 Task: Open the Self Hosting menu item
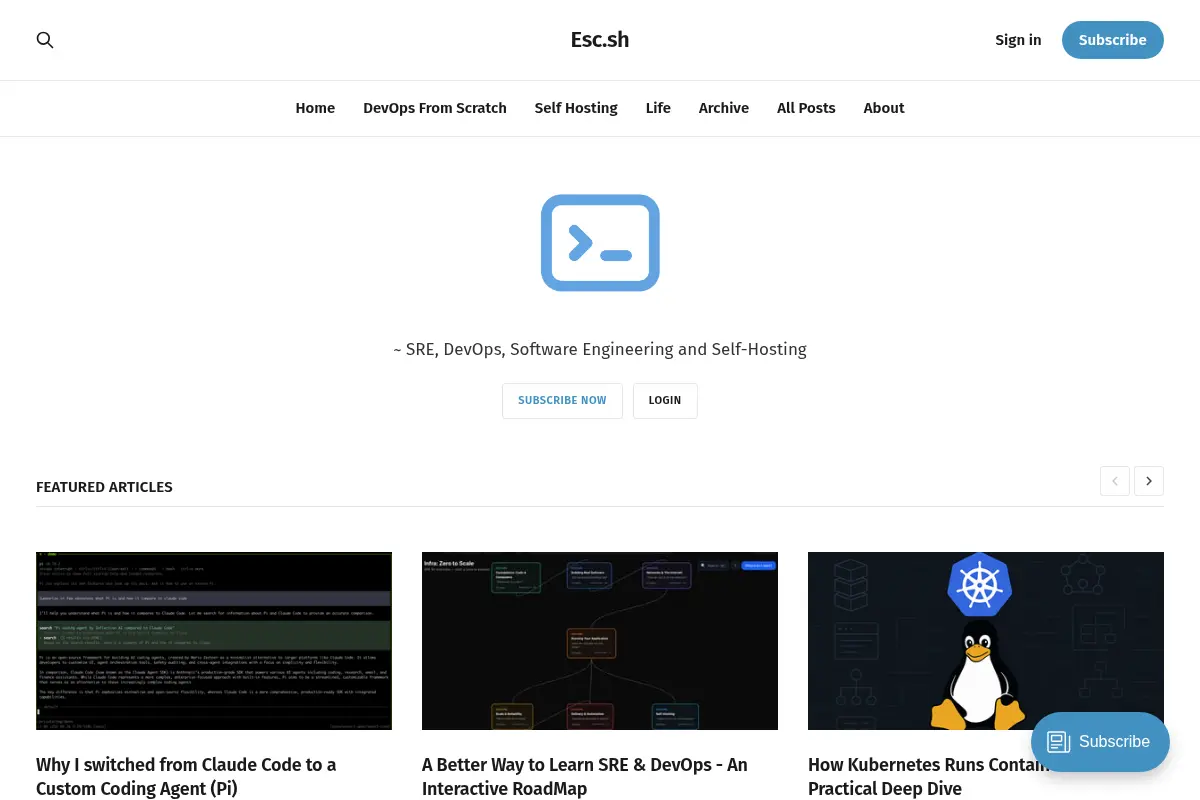[576, 108]
